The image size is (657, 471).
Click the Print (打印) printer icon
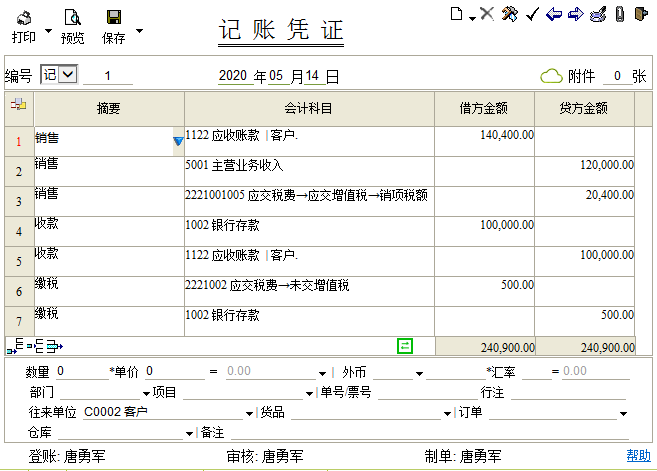[x=24, y=18]
